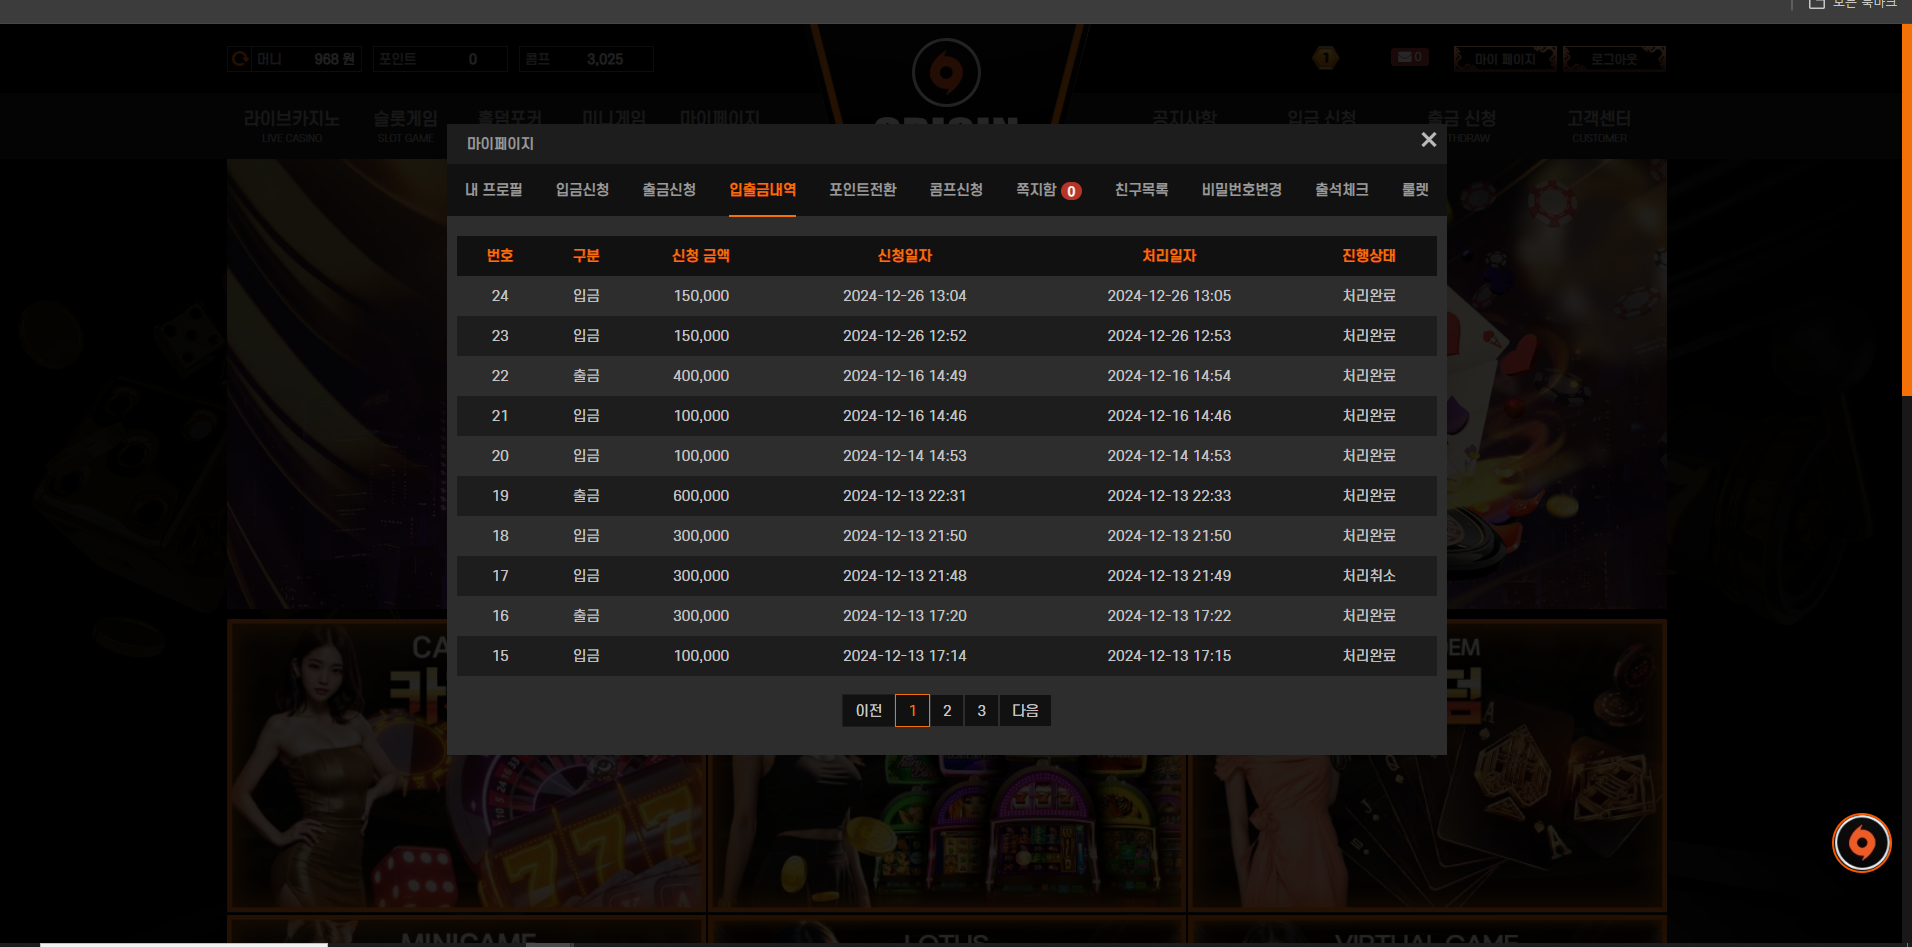The width and height of the screenshot is (1912, 947).
Task: Go to page 2 in pagination
Action: click(x=947, y=710)
